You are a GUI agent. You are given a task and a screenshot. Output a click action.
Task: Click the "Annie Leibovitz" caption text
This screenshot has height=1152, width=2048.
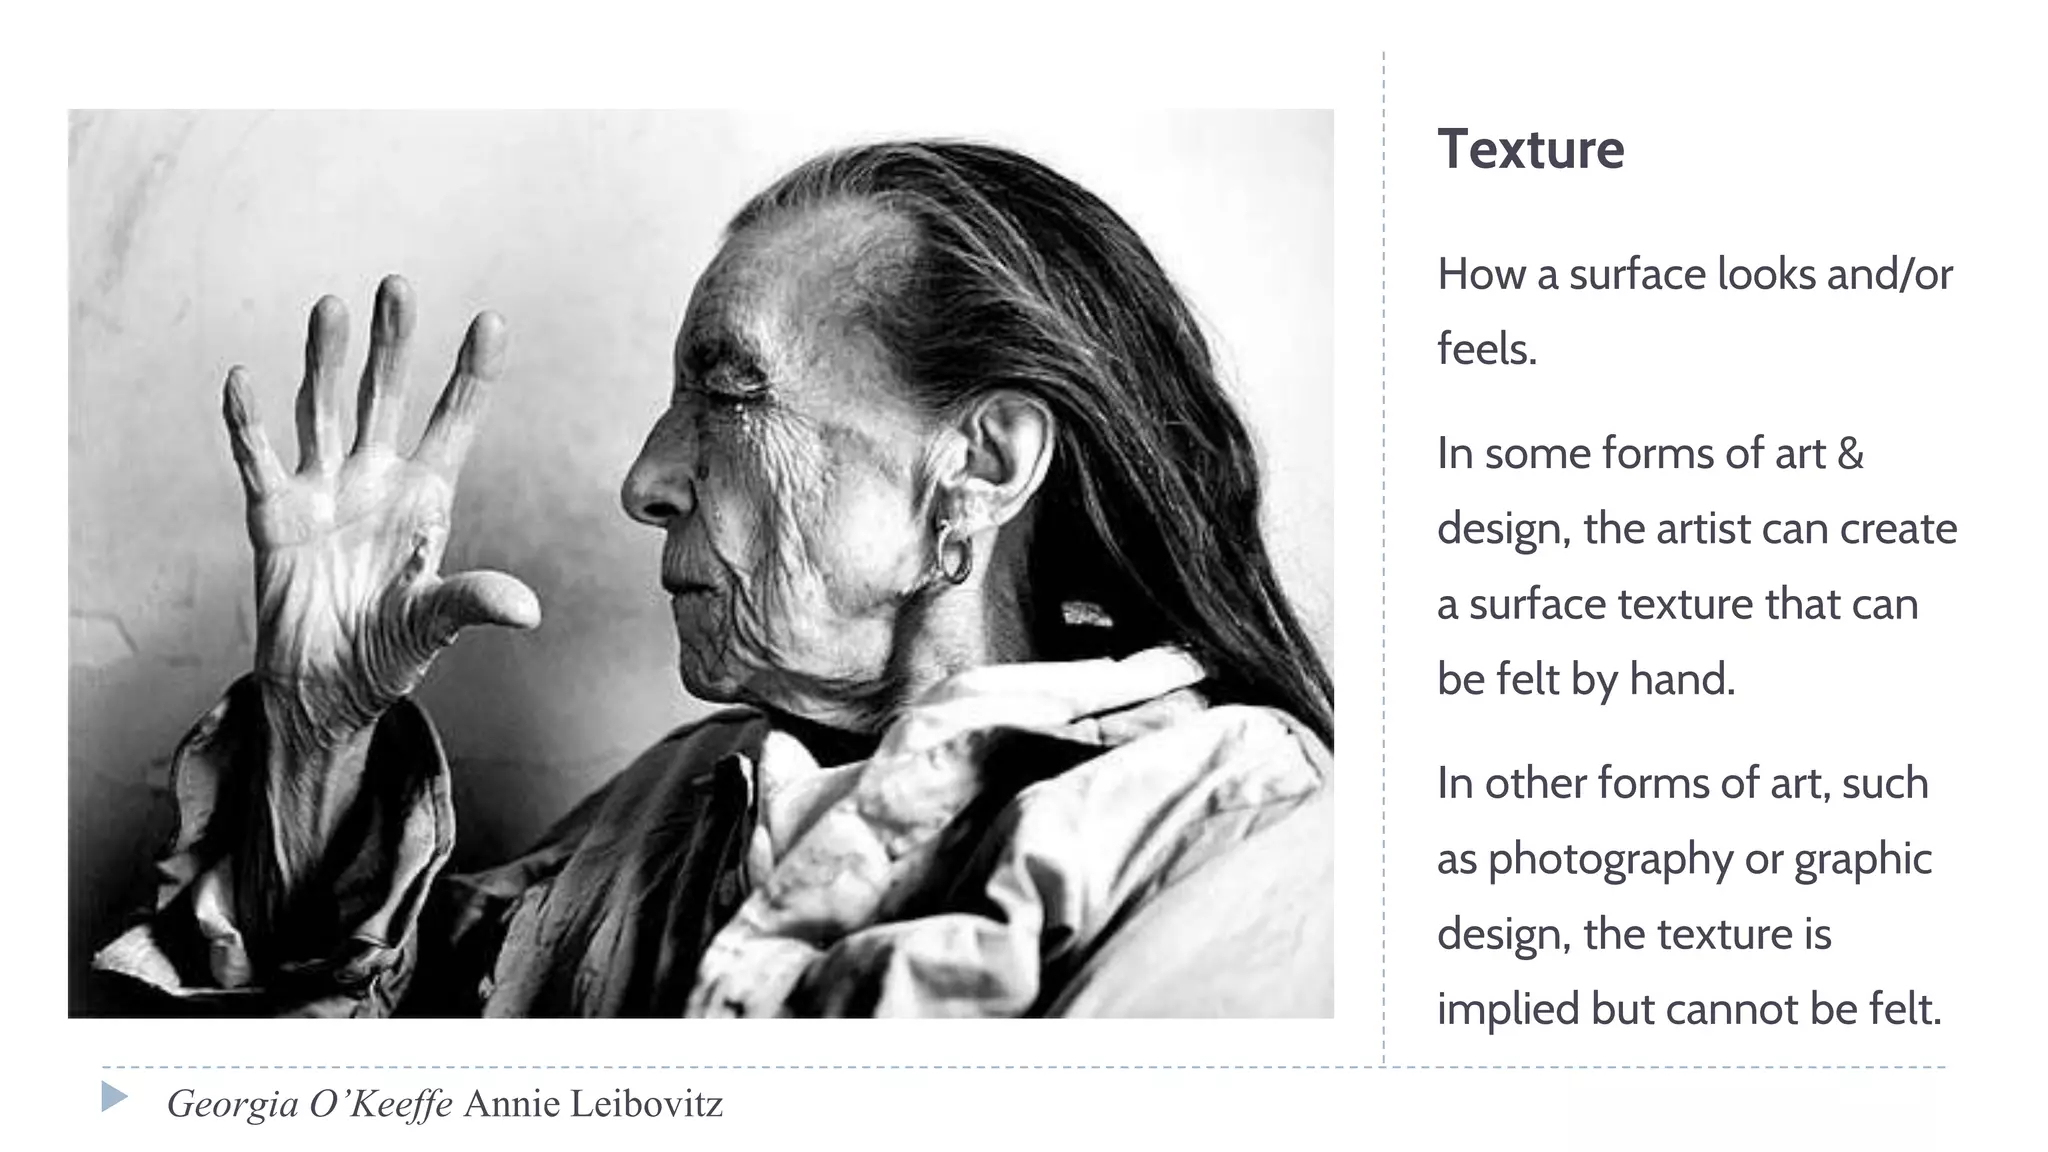594,1104
